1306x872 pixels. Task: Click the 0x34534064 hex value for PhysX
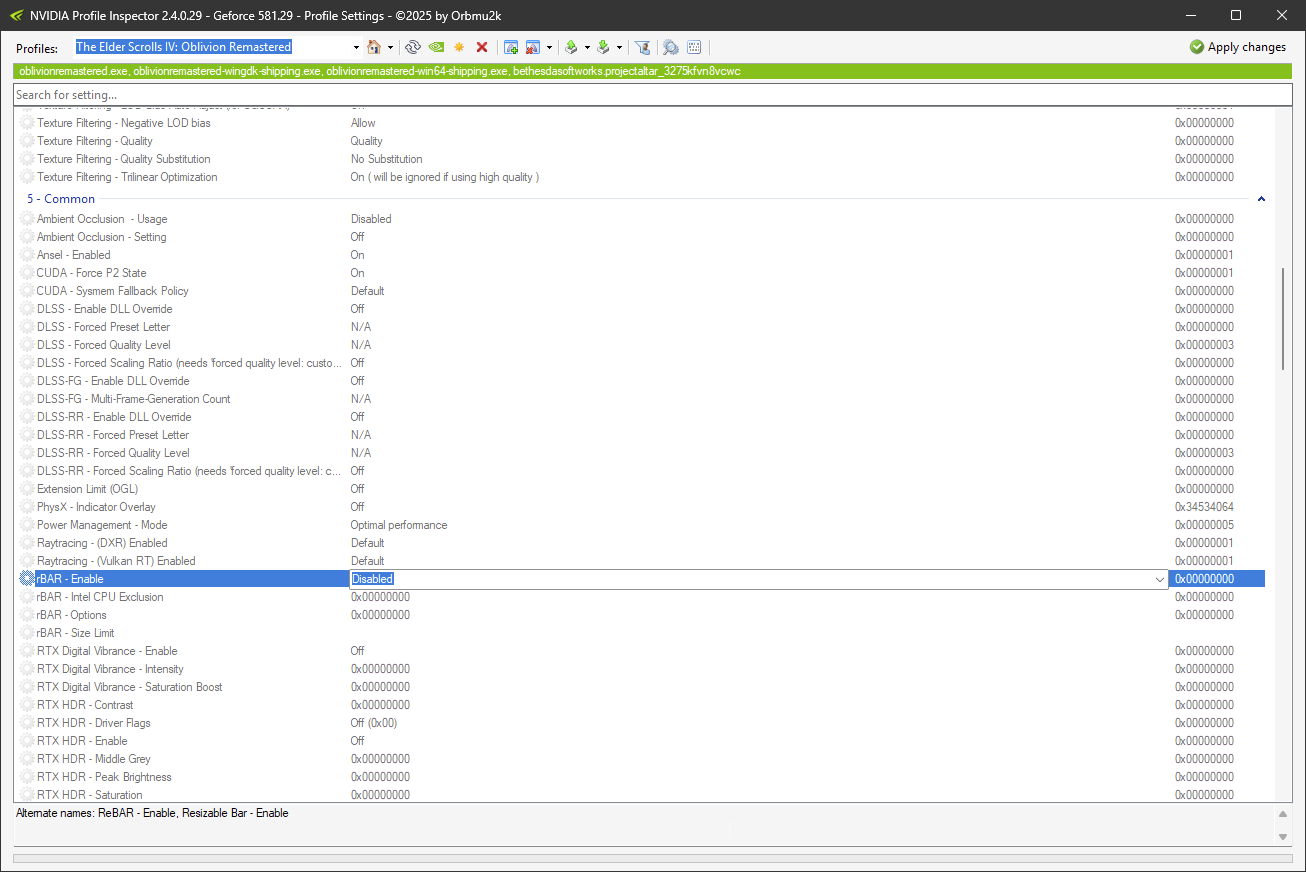pyautogui.click(x=1204, y=507)
